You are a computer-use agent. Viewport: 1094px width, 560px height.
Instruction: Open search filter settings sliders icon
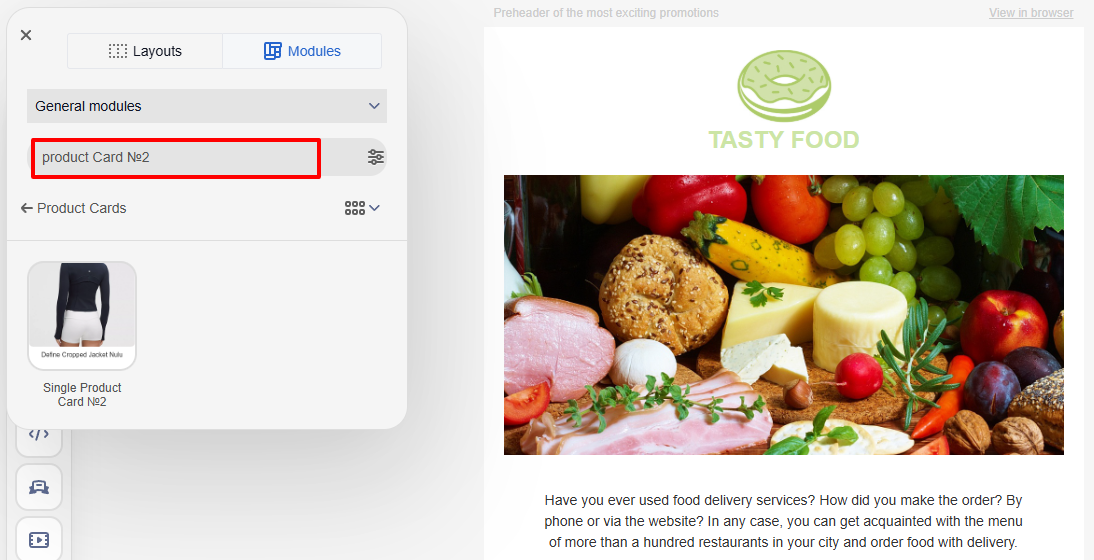375,157
